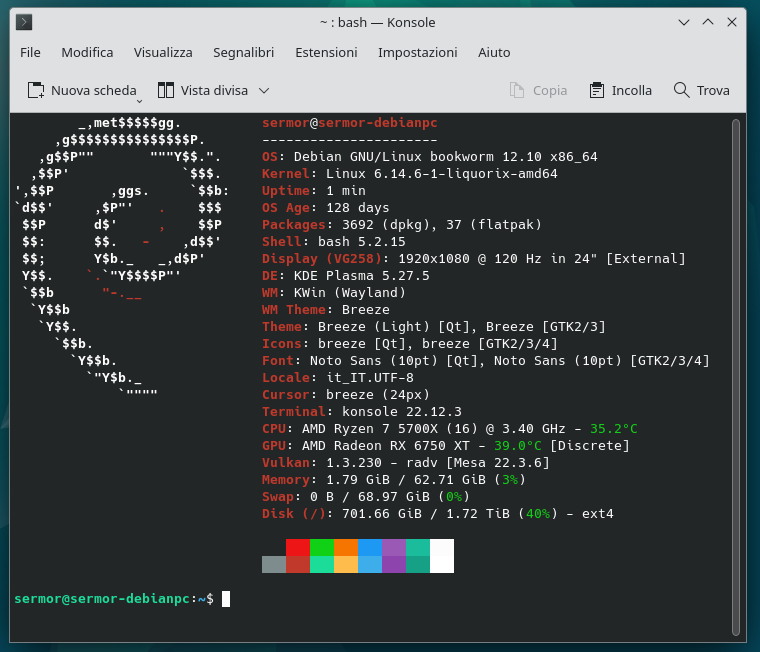
Task: Open the Nuova scheda small dropdown arrow
Action: (x=139, y=101)
